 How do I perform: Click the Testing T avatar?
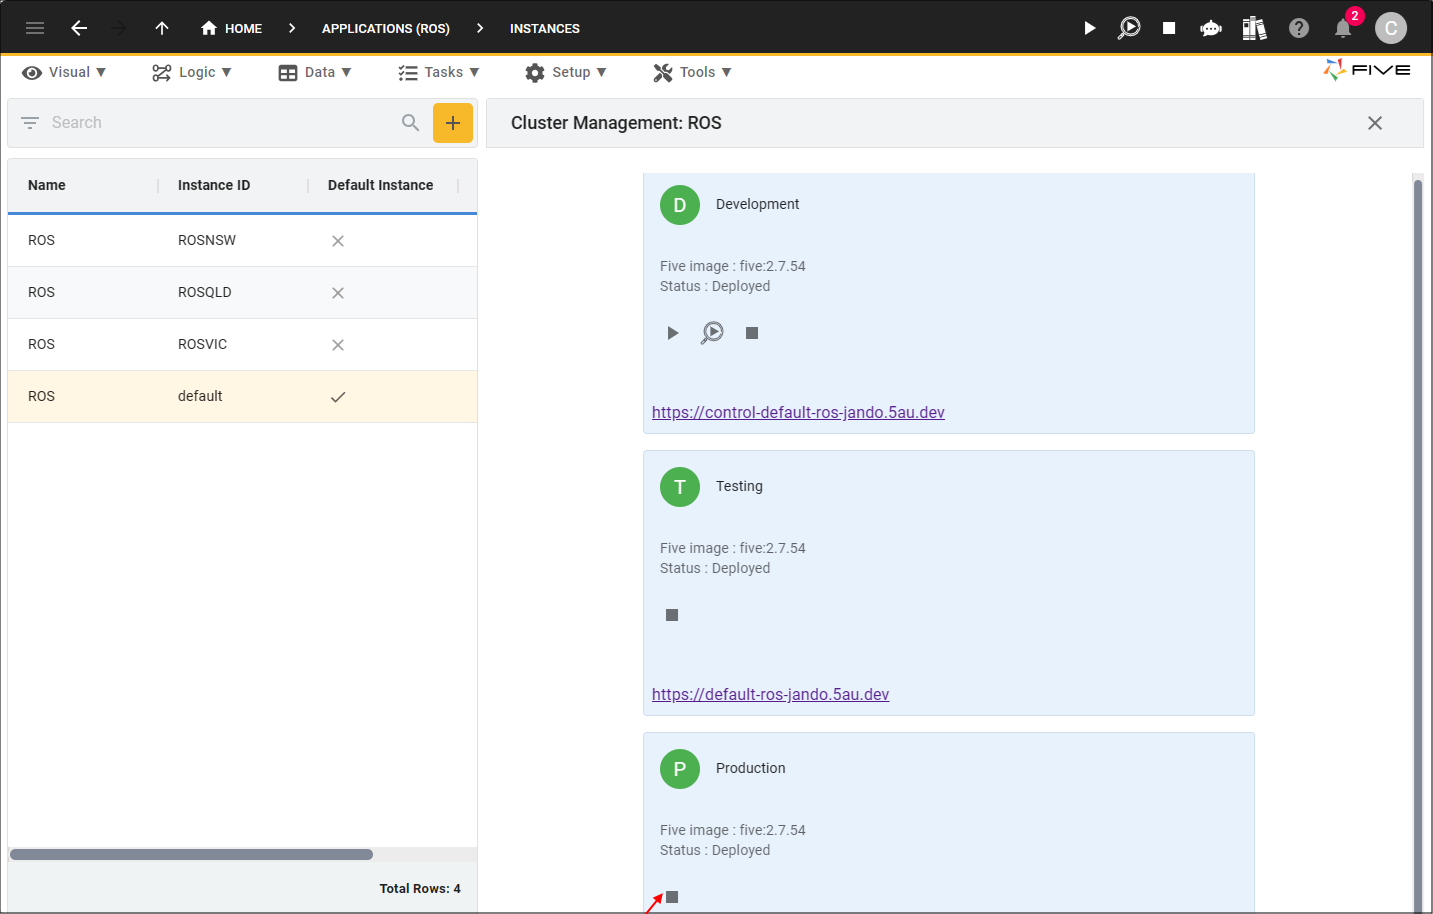680,487
